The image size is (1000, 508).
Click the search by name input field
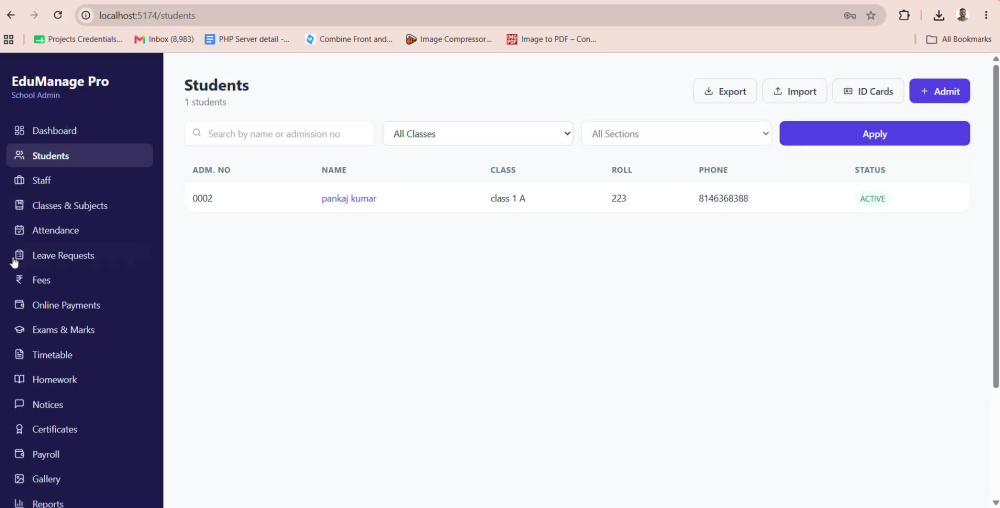[279, 134]
